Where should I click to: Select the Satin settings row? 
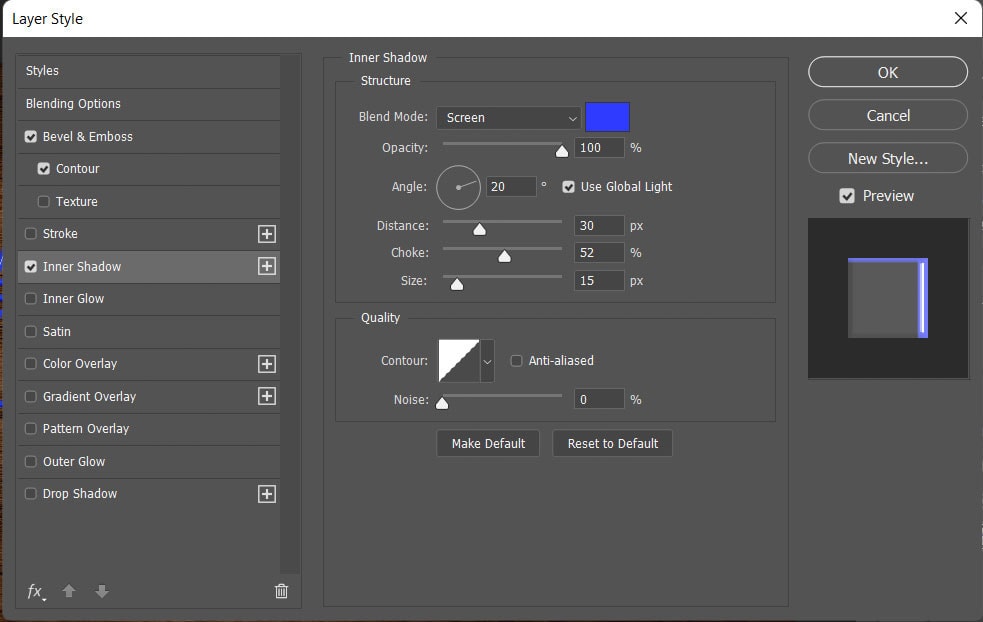tap(149, 331)
